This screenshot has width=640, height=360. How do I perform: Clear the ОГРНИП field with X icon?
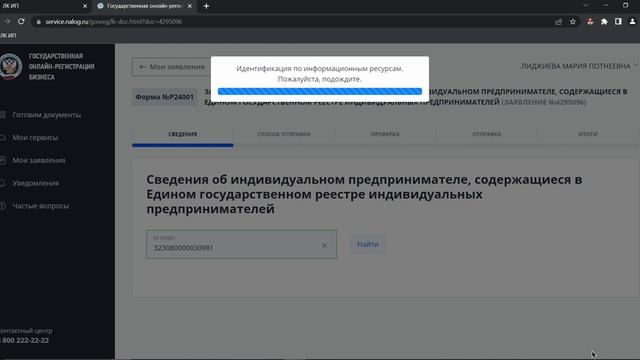pyautogui.click(x=324, y=245)
